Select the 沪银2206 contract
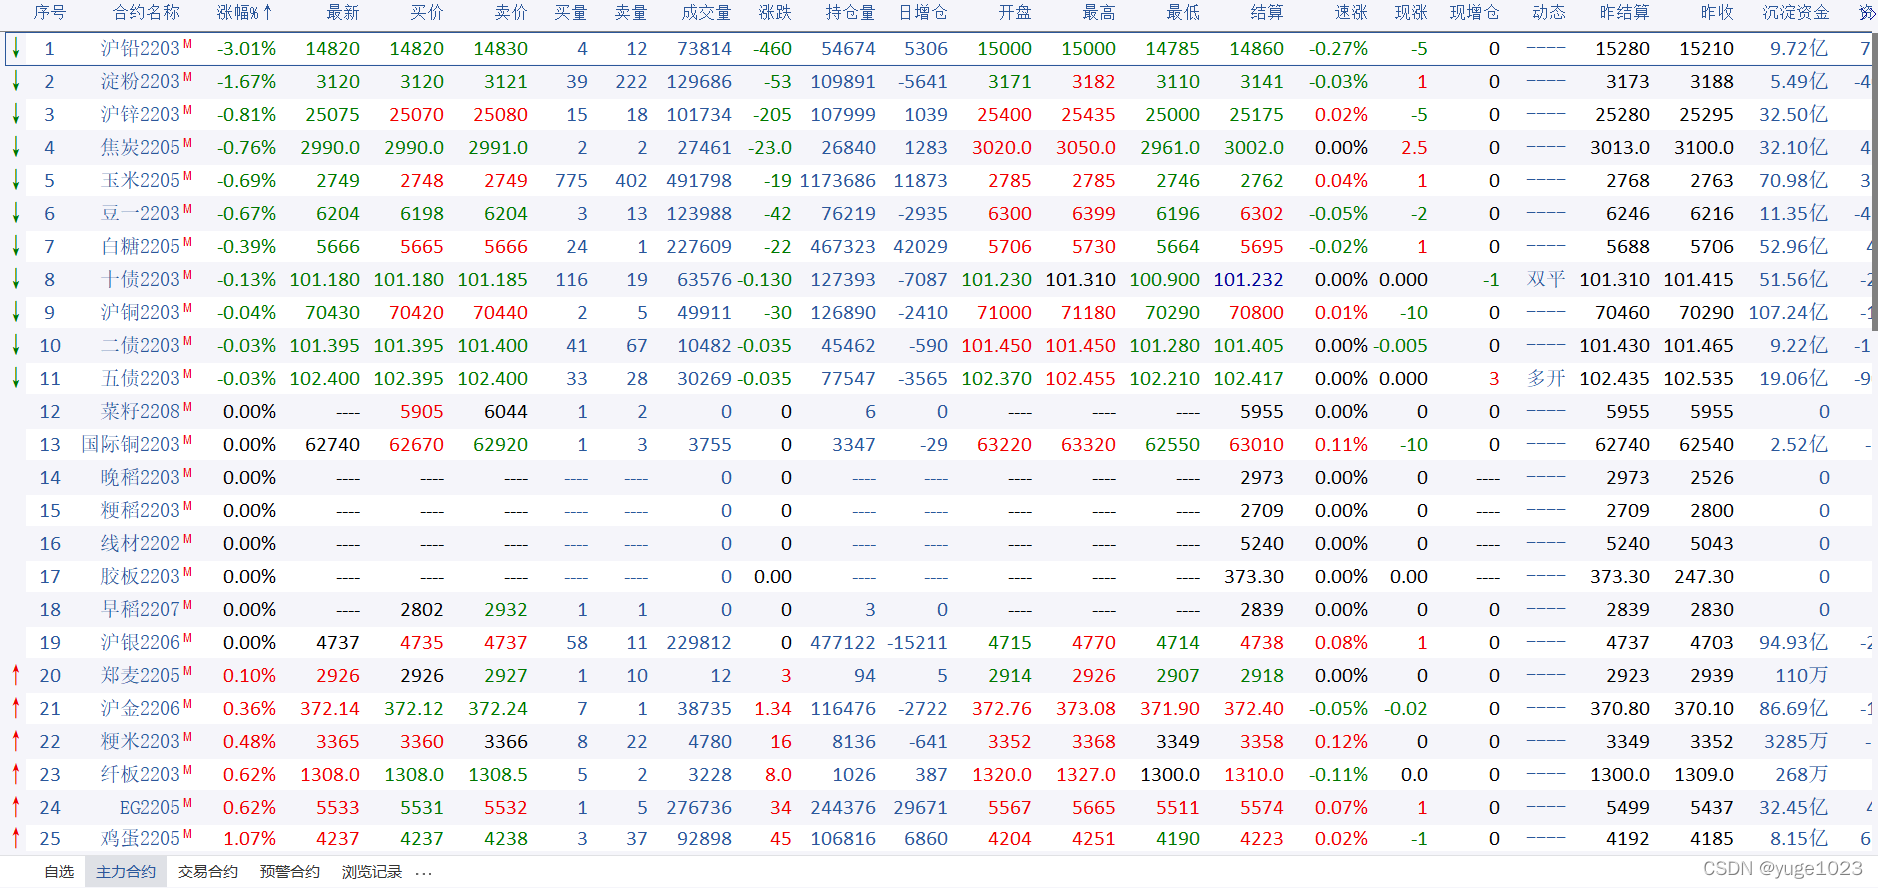This screenshot has height=888, width=1878. pos(140,642)
